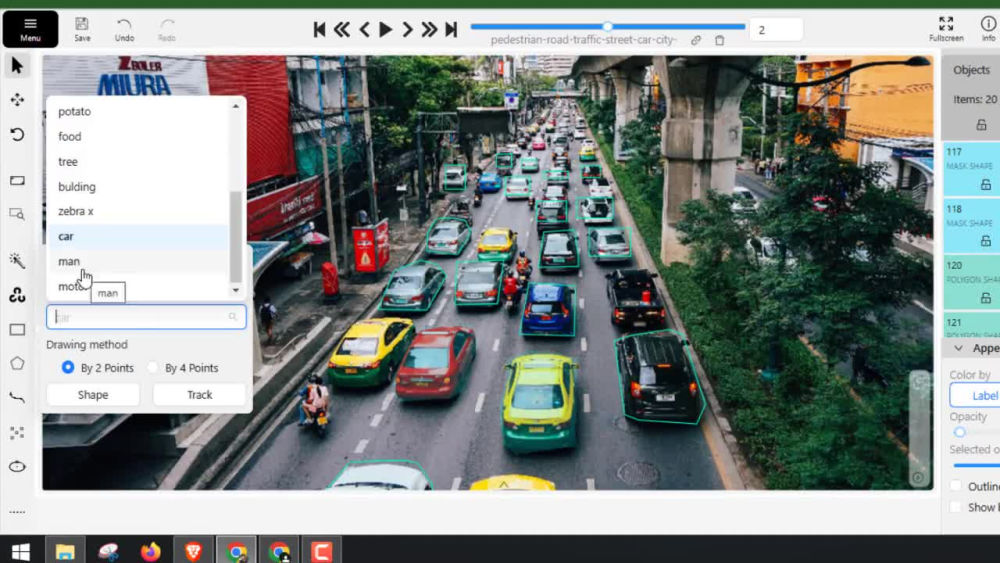Open Camtasia from the taskbar

click(x=322, y=552)
